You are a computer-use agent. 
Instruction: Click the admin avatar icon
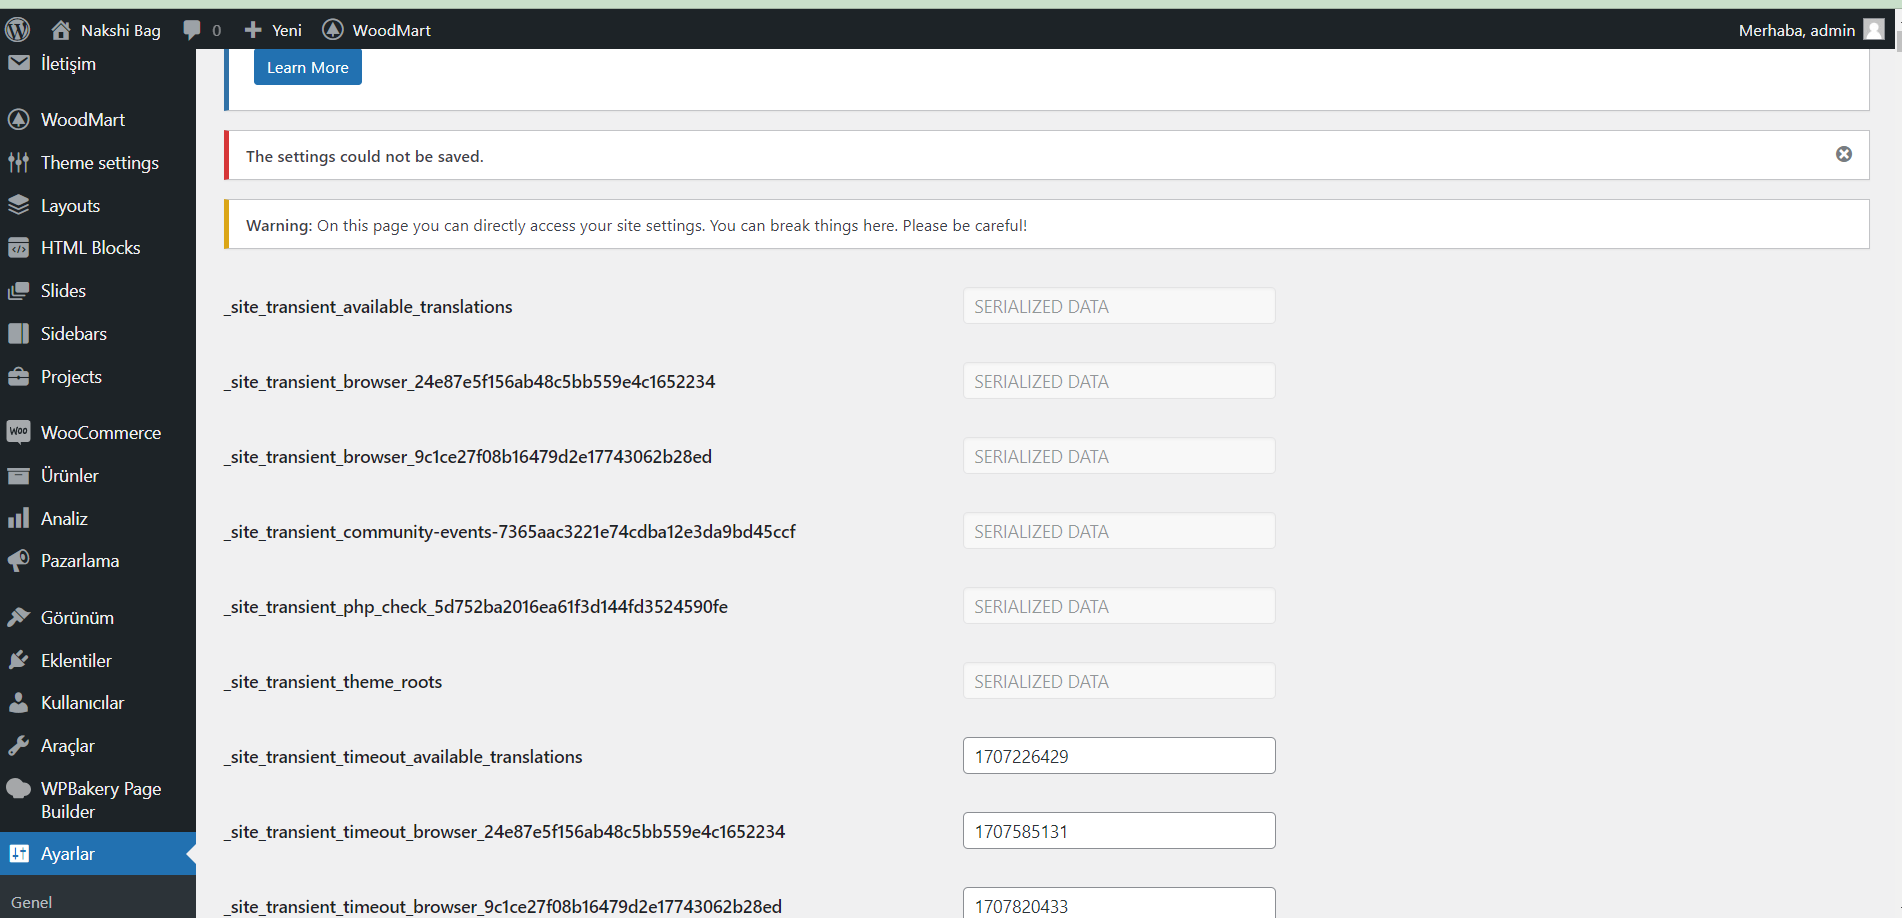pos(1874,30)
